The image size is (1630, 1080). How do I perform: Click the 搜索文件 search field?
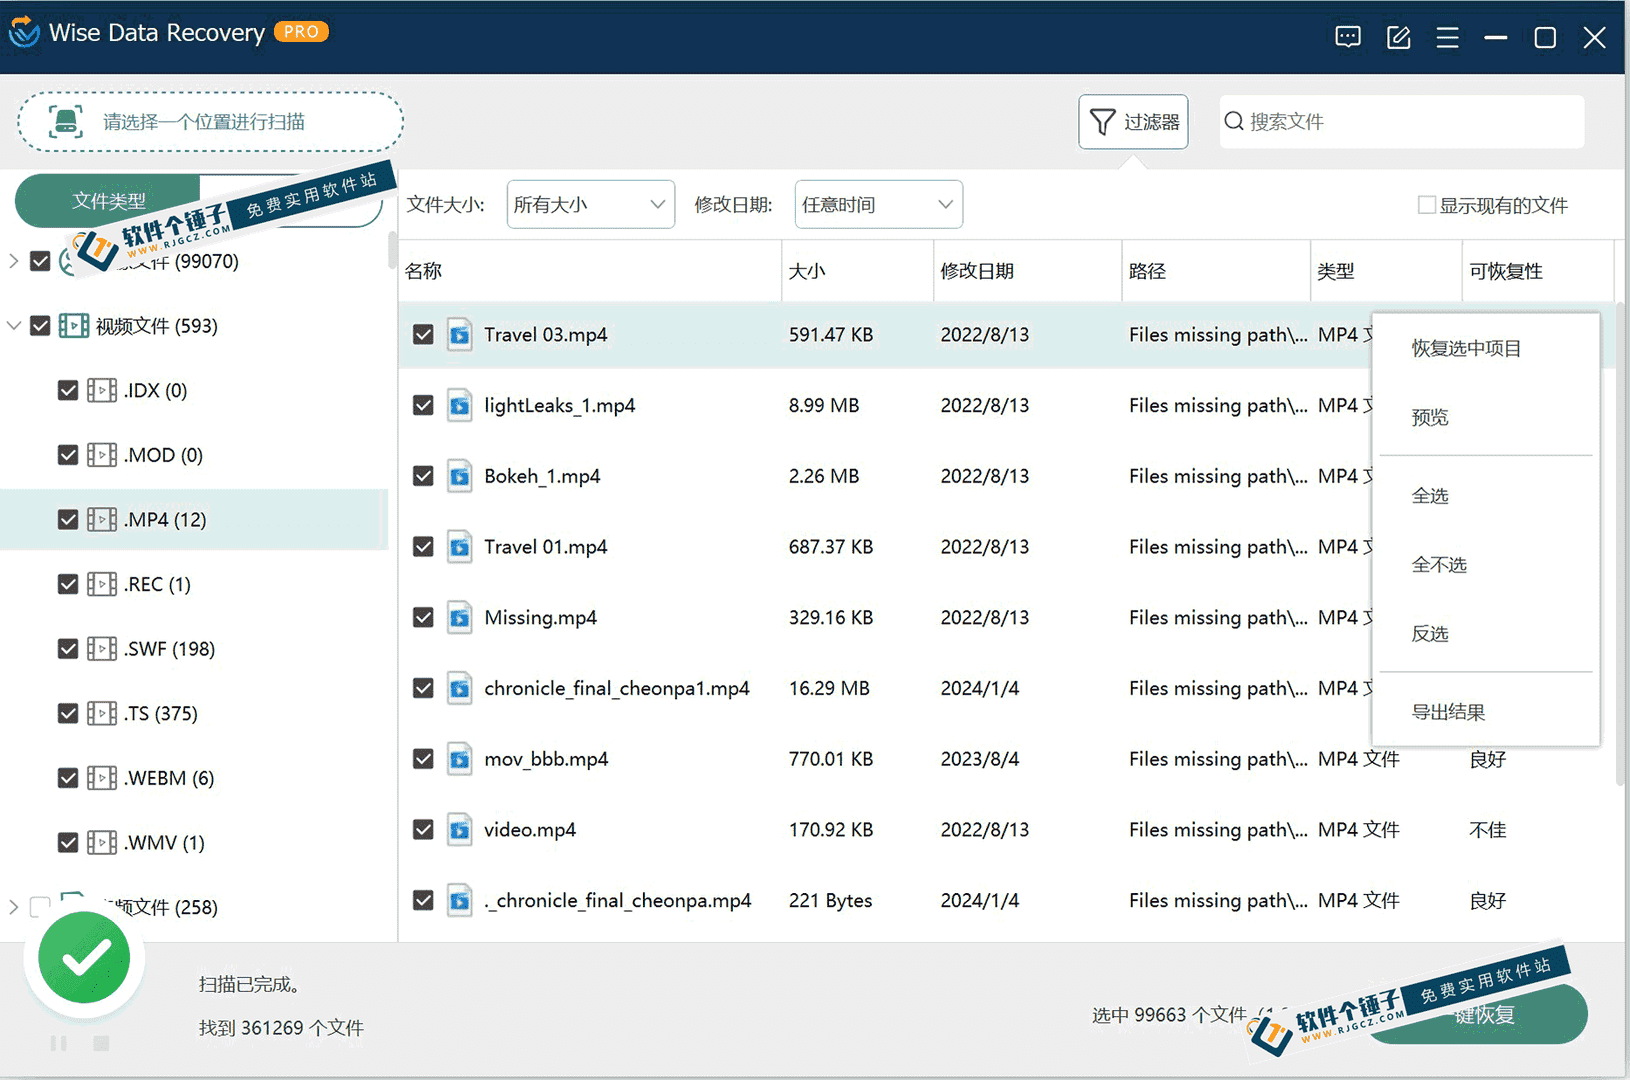point(1400,121)
